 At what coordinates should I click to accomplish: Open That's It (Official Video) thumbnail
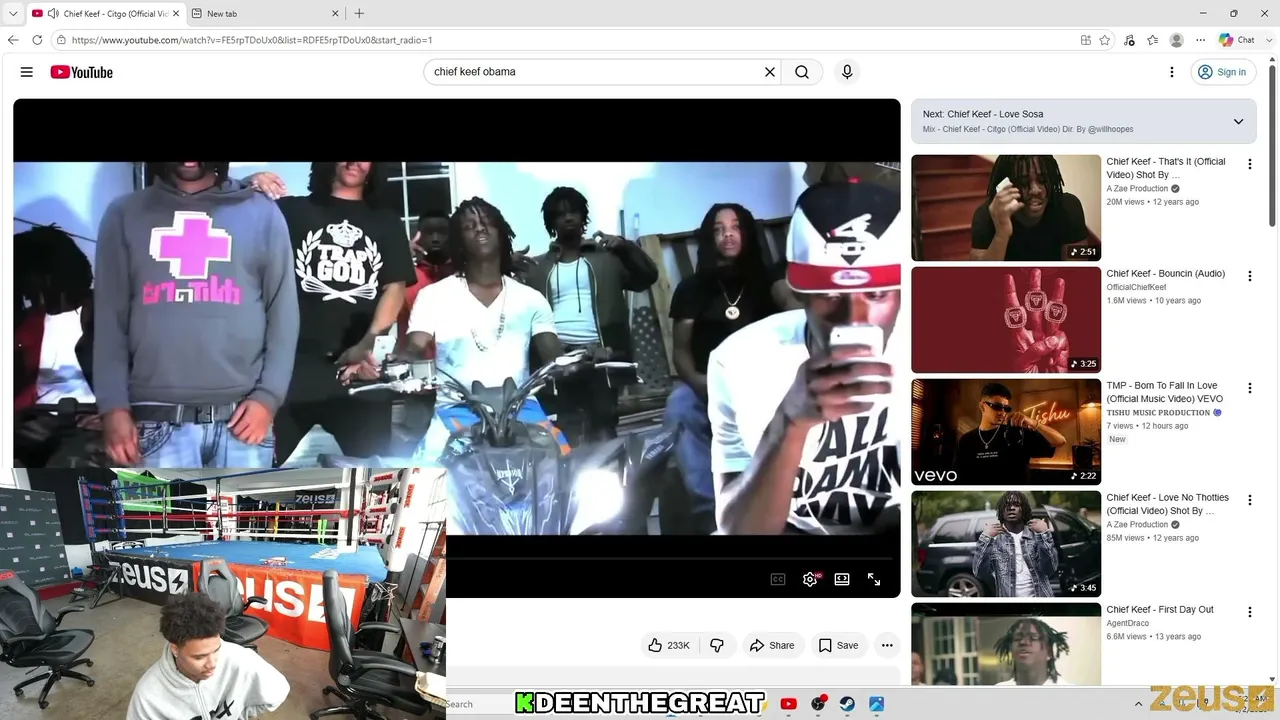pyautogui.click(x=1006, y=208)
